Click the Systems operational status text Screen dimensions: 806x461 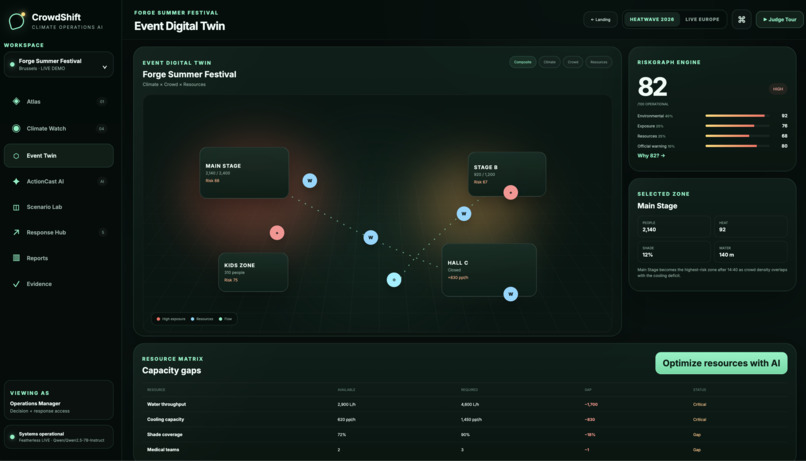pyautogui.click(x=41, y=434)
